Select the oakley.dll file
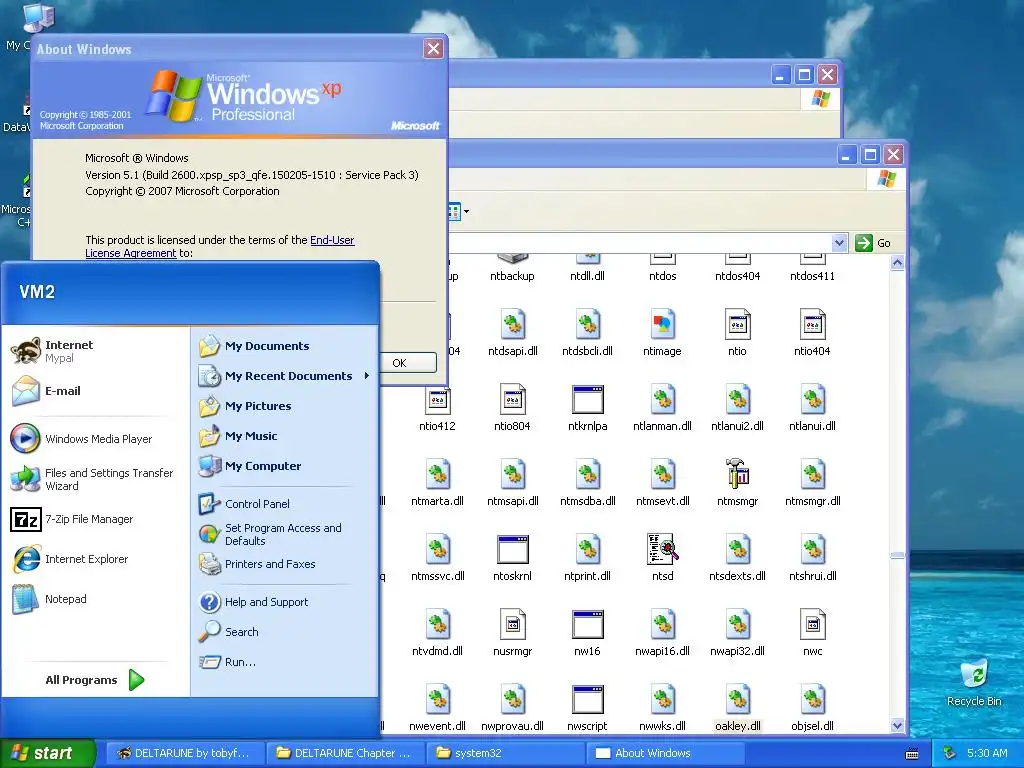This screenshot has height=768, width=1024. tap(737, 708)
